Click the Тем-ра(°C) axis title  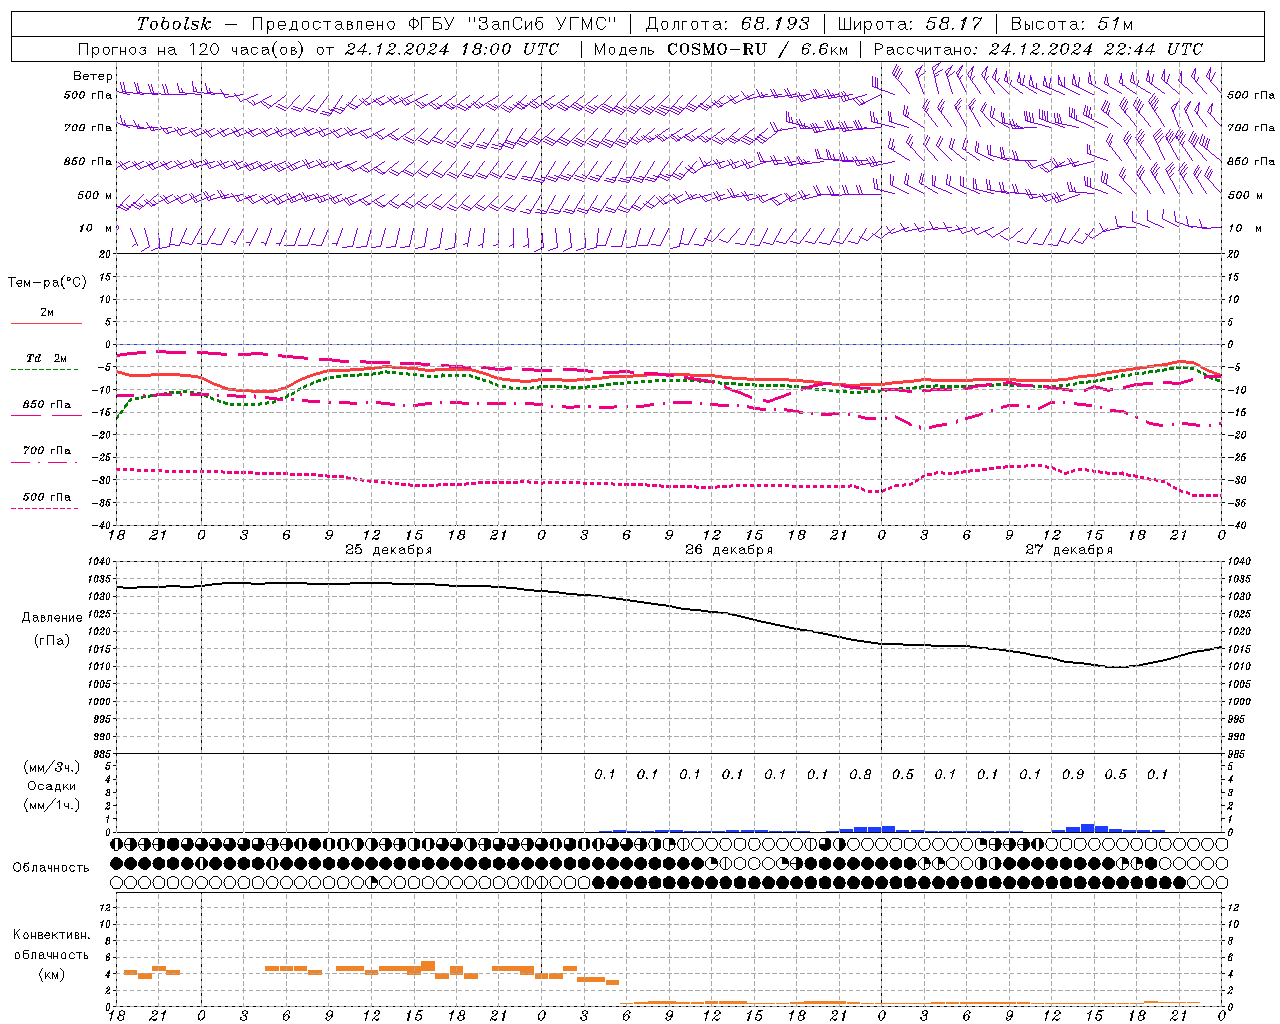[47, 283]
